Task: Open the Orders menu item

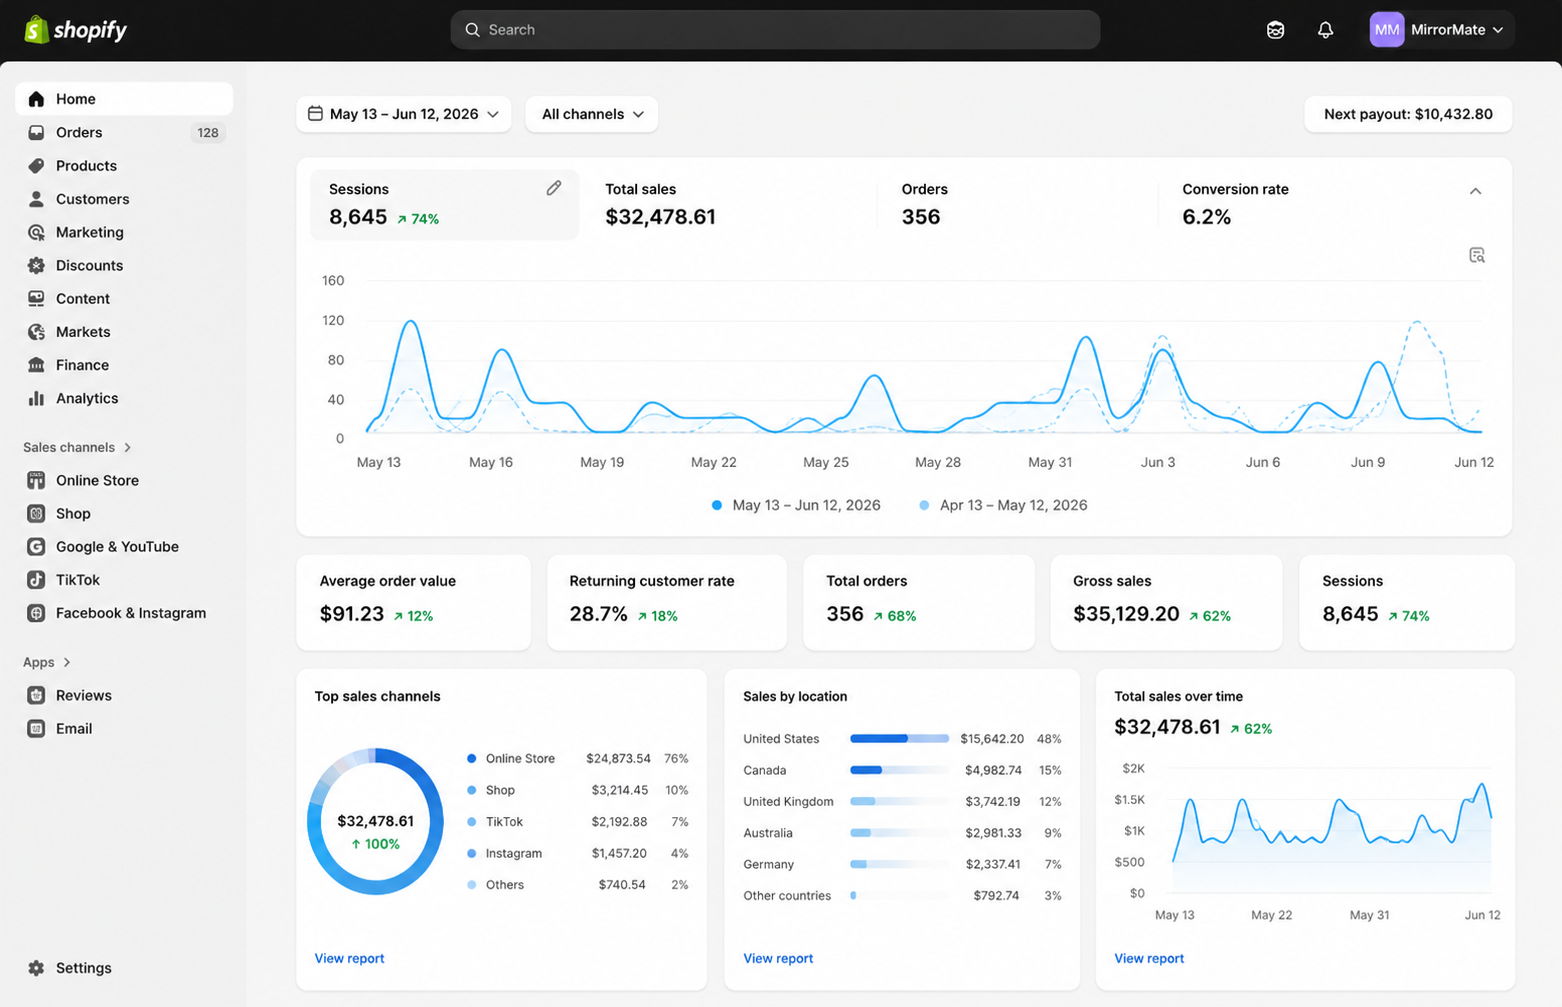Action: (x=124, y=132)
